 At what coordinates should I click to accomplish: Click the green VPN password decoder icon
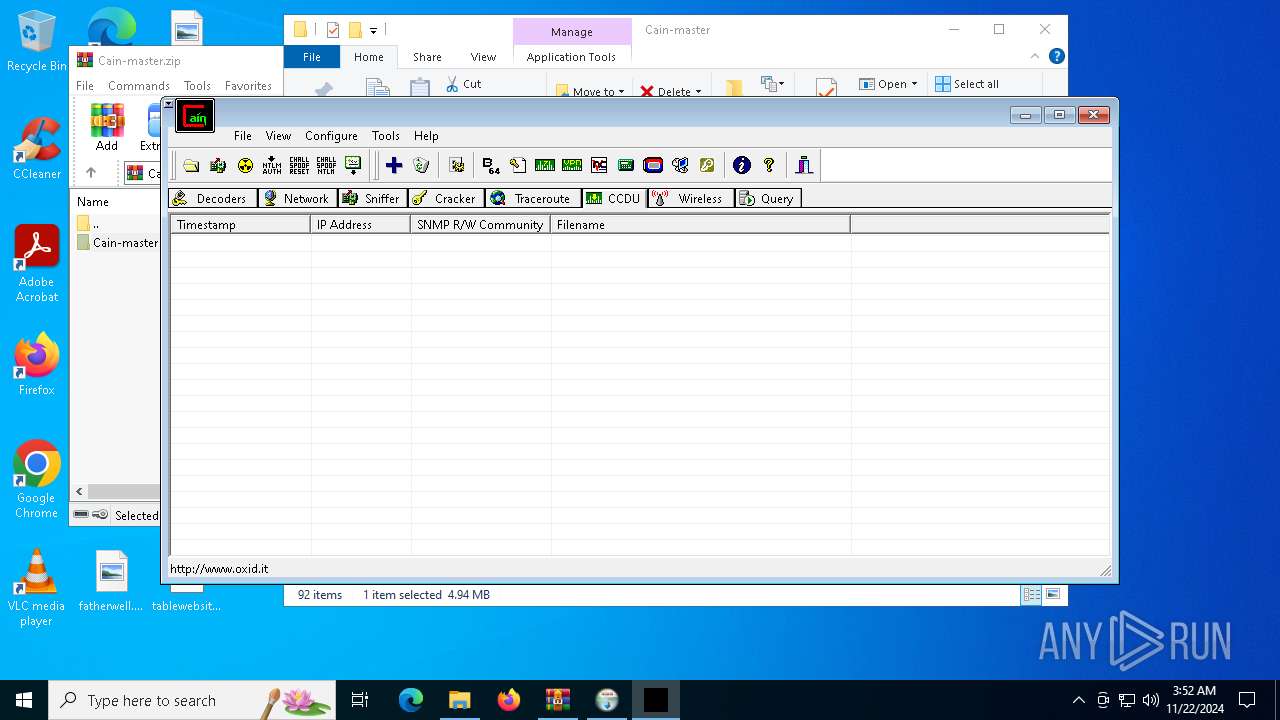572,166
